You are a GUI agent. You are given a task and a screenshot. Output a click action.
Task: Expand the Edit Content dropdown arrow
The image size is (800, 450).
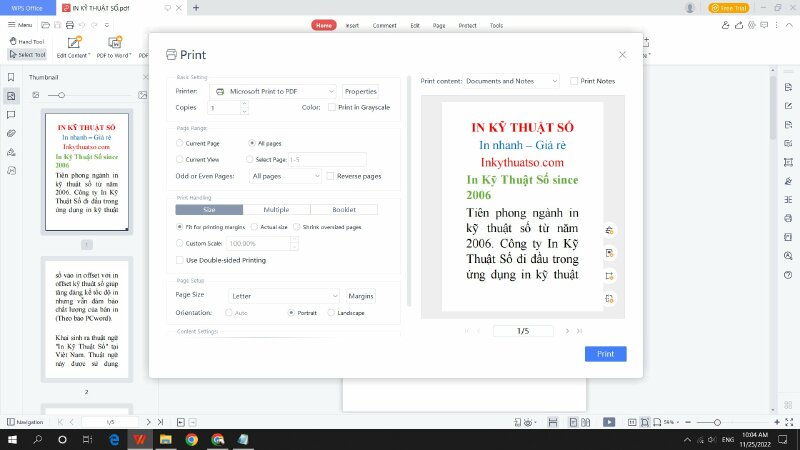(x=89, y=56)
